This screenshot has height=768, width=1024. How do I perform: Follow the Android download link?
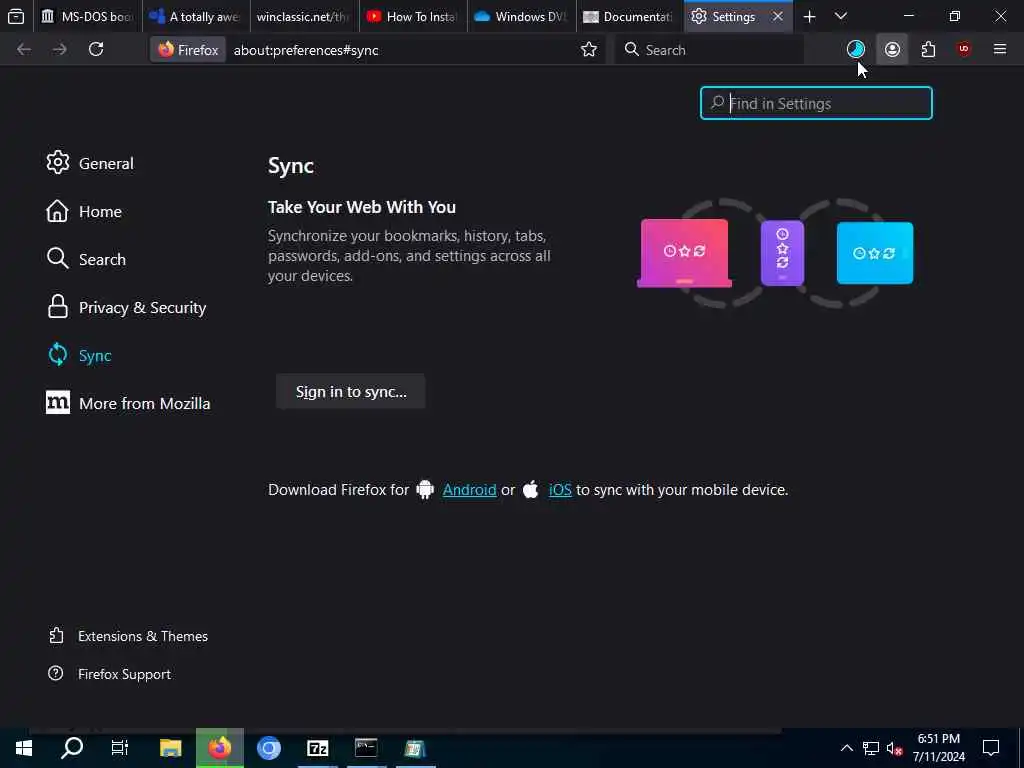(x=470, y=490)
